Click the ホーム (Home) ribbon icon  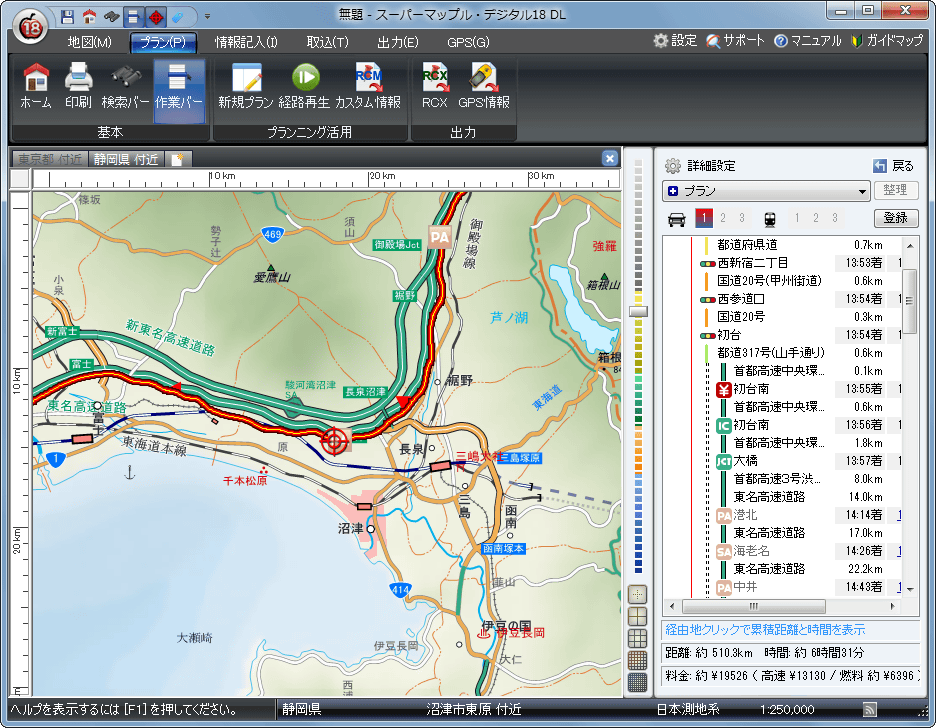pos(36,86)
